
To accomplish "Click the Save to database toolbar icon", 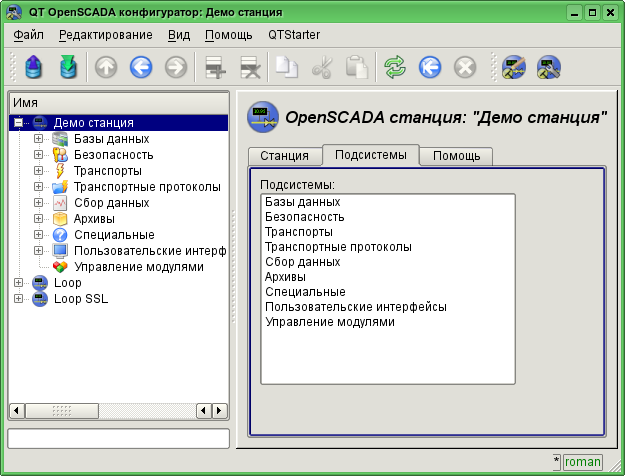I will pyautogui.click(x=69, y=67).
